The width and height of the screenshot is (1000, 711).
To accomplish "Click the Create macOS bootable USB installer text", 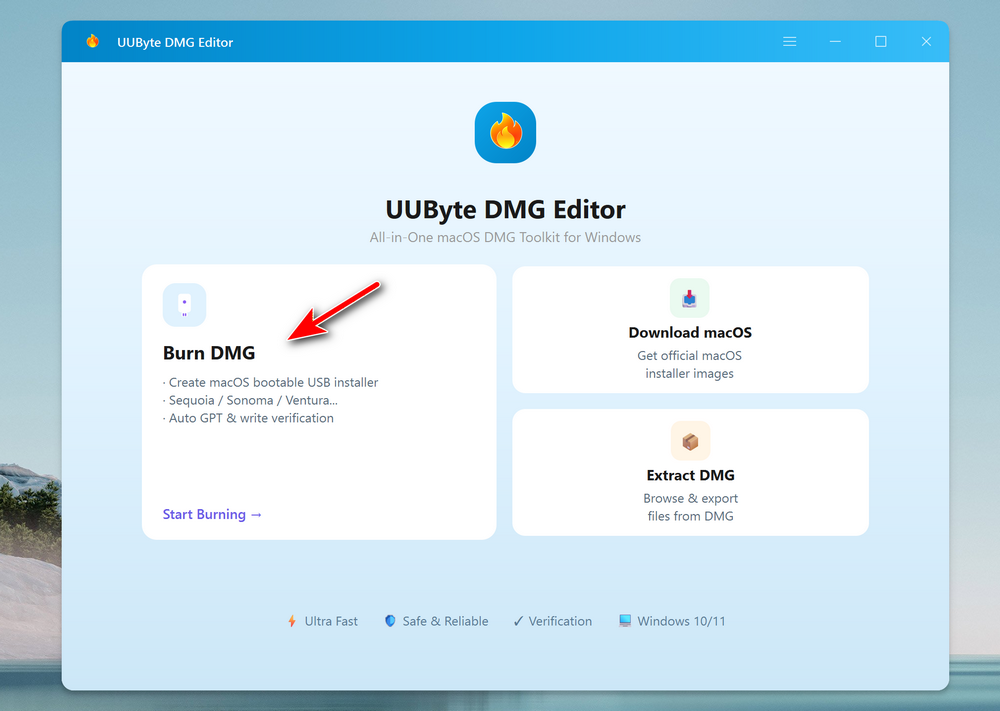I will coord(272,382).
